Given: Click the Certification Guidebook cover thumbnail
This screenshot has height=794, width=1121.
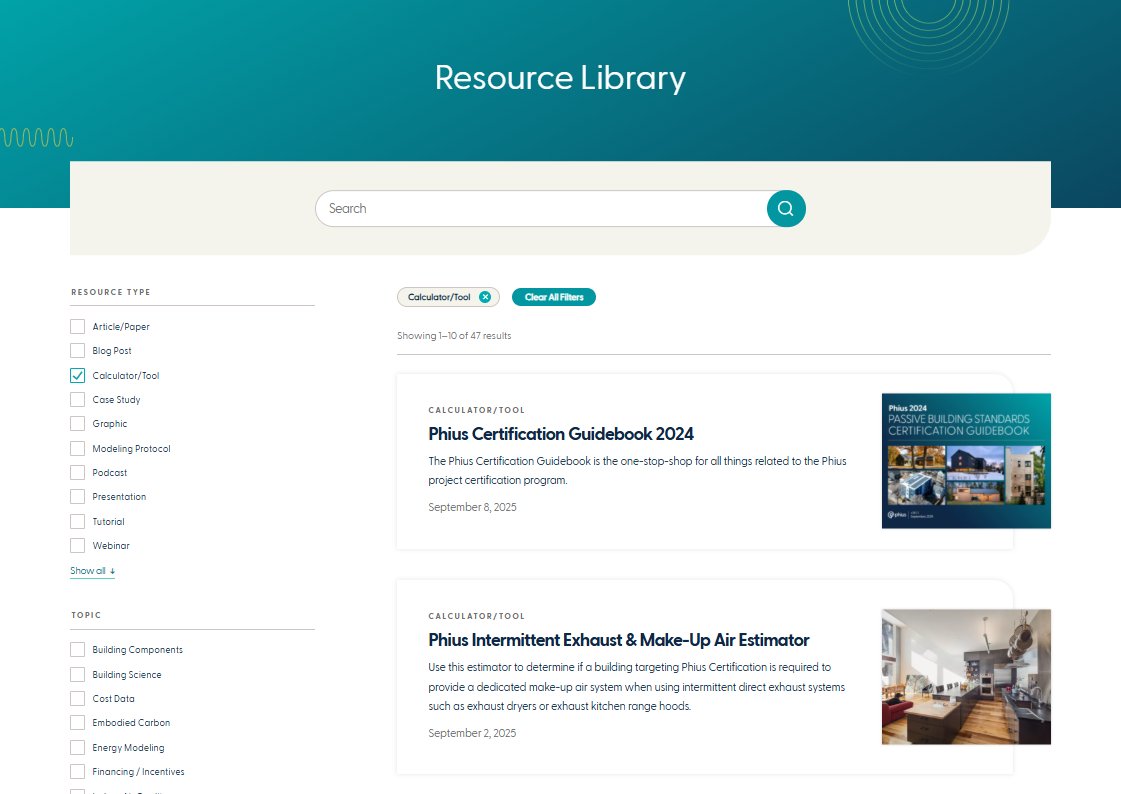Looking at the screenshot, I should click(965, 460).
